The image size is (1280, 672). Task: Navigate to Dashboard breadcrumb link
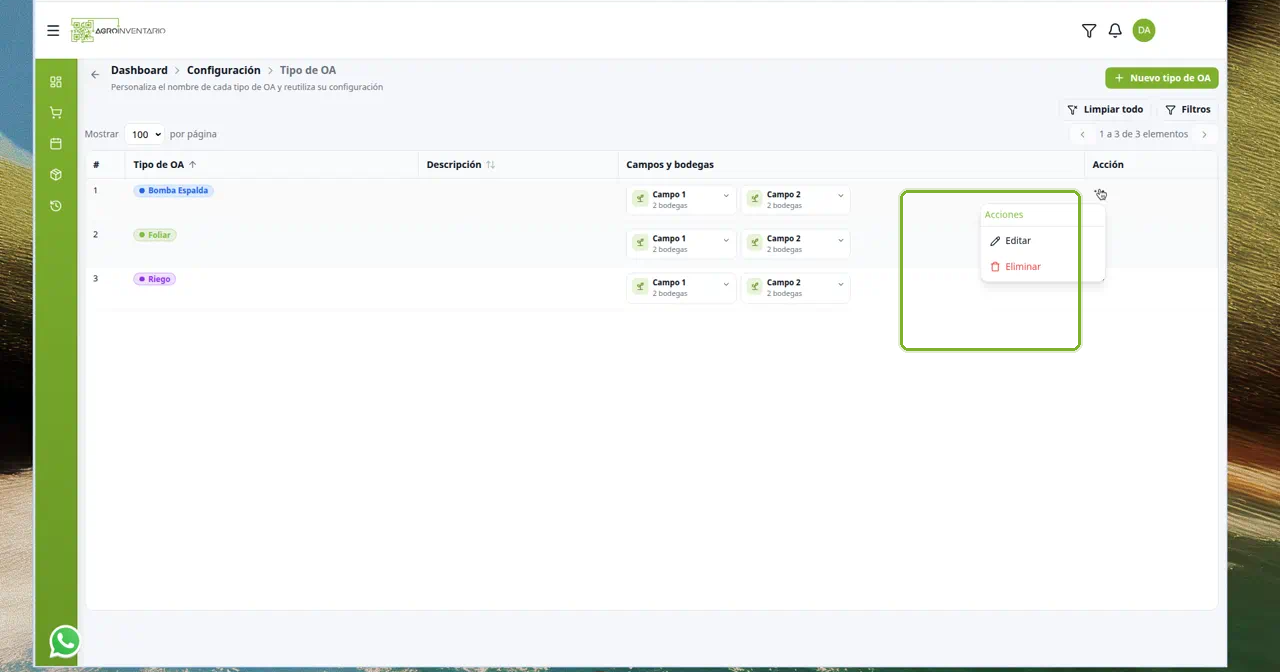[x=139, y=71]
